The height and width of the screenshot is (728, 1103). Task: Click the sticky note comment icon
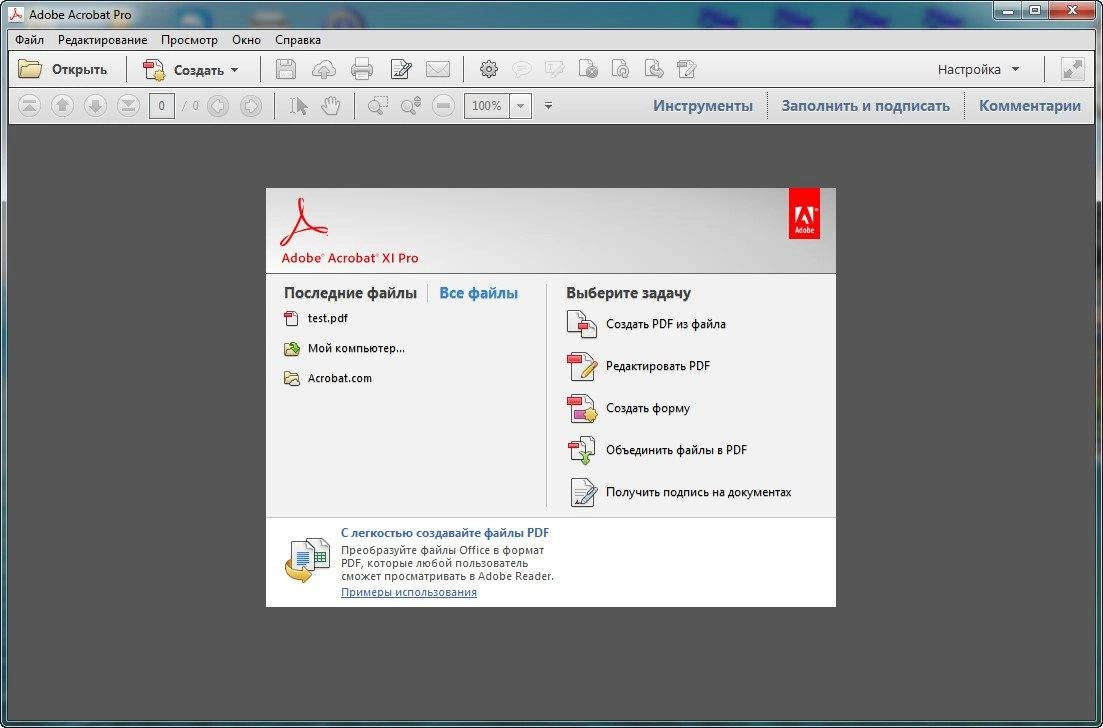[x=521, y=69]
